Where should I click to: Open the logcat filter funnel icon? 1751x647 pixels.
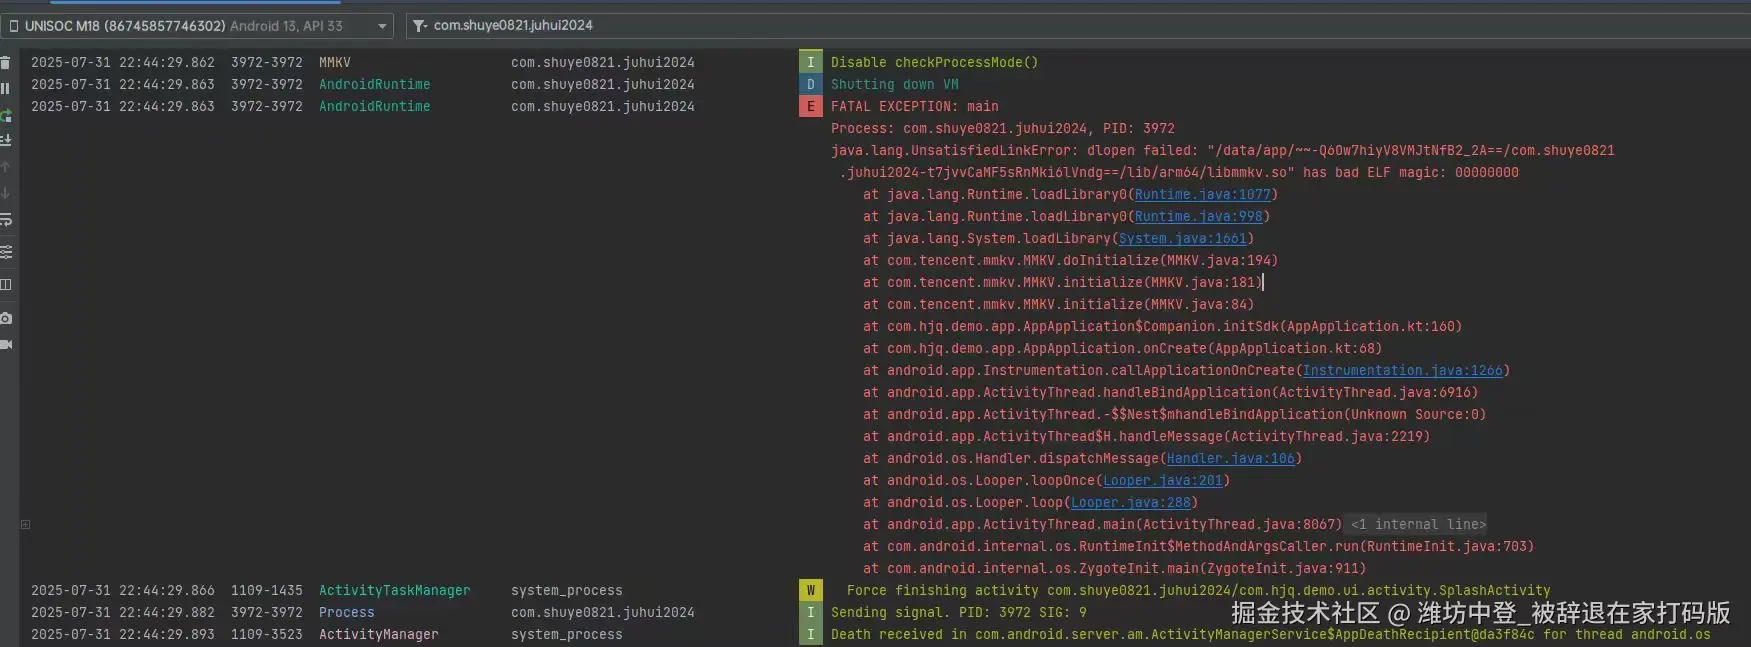click(420, 25)
